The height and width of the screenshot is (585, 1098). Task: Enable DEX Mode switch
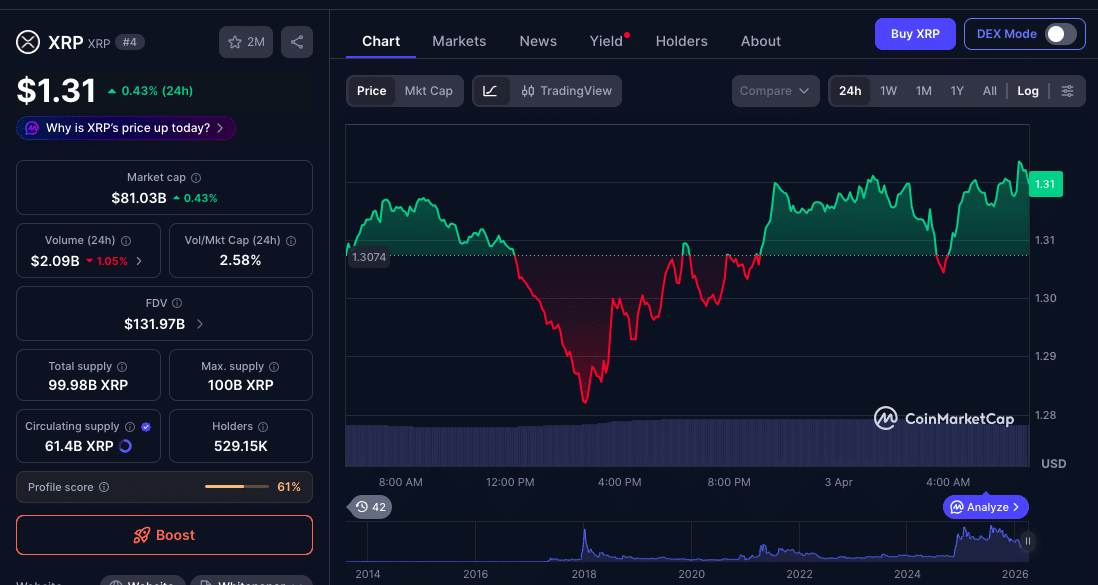[1063, 33]
